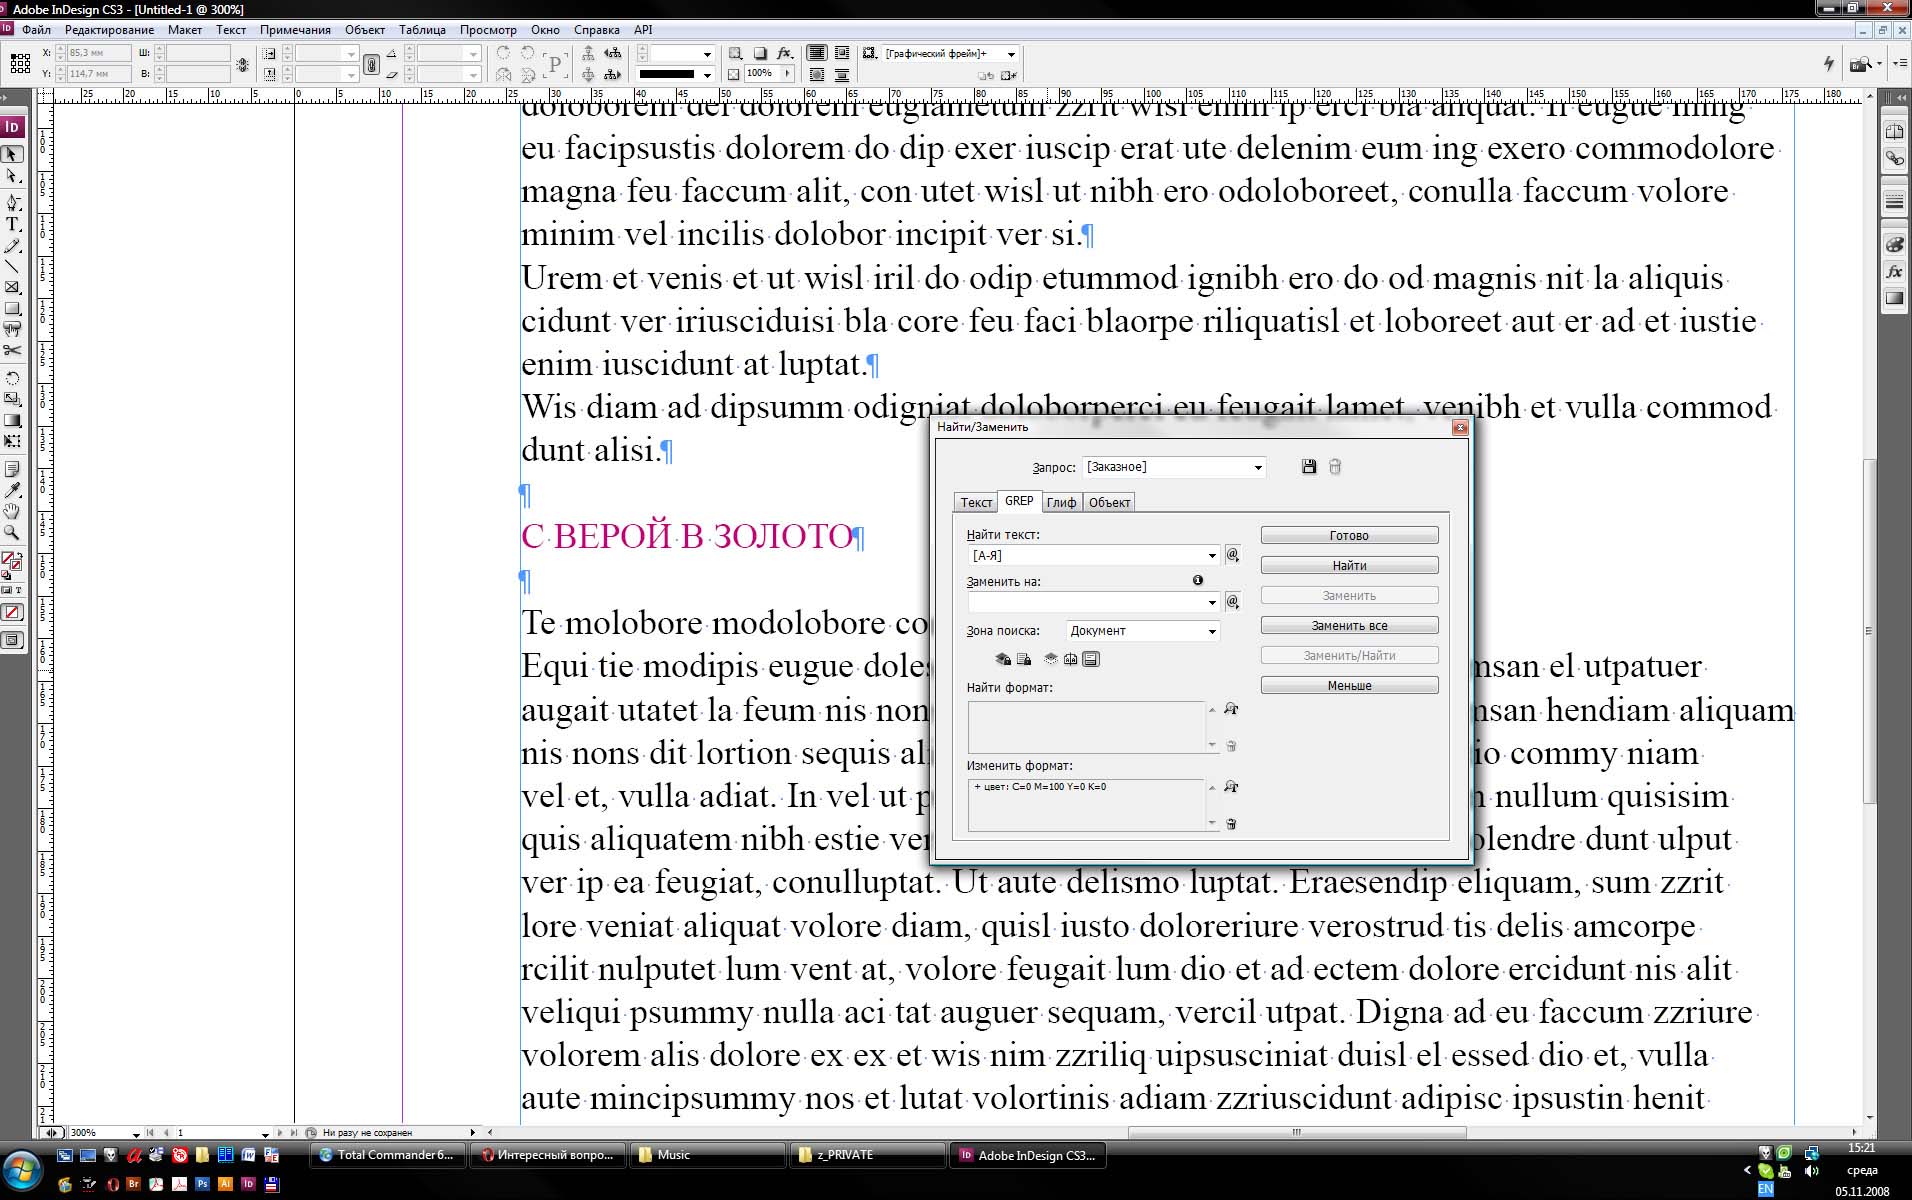Image resolution: width=1912 pixels, height=1200 pixels.
Task: Select the Scale tool
Action: [12, 399]
